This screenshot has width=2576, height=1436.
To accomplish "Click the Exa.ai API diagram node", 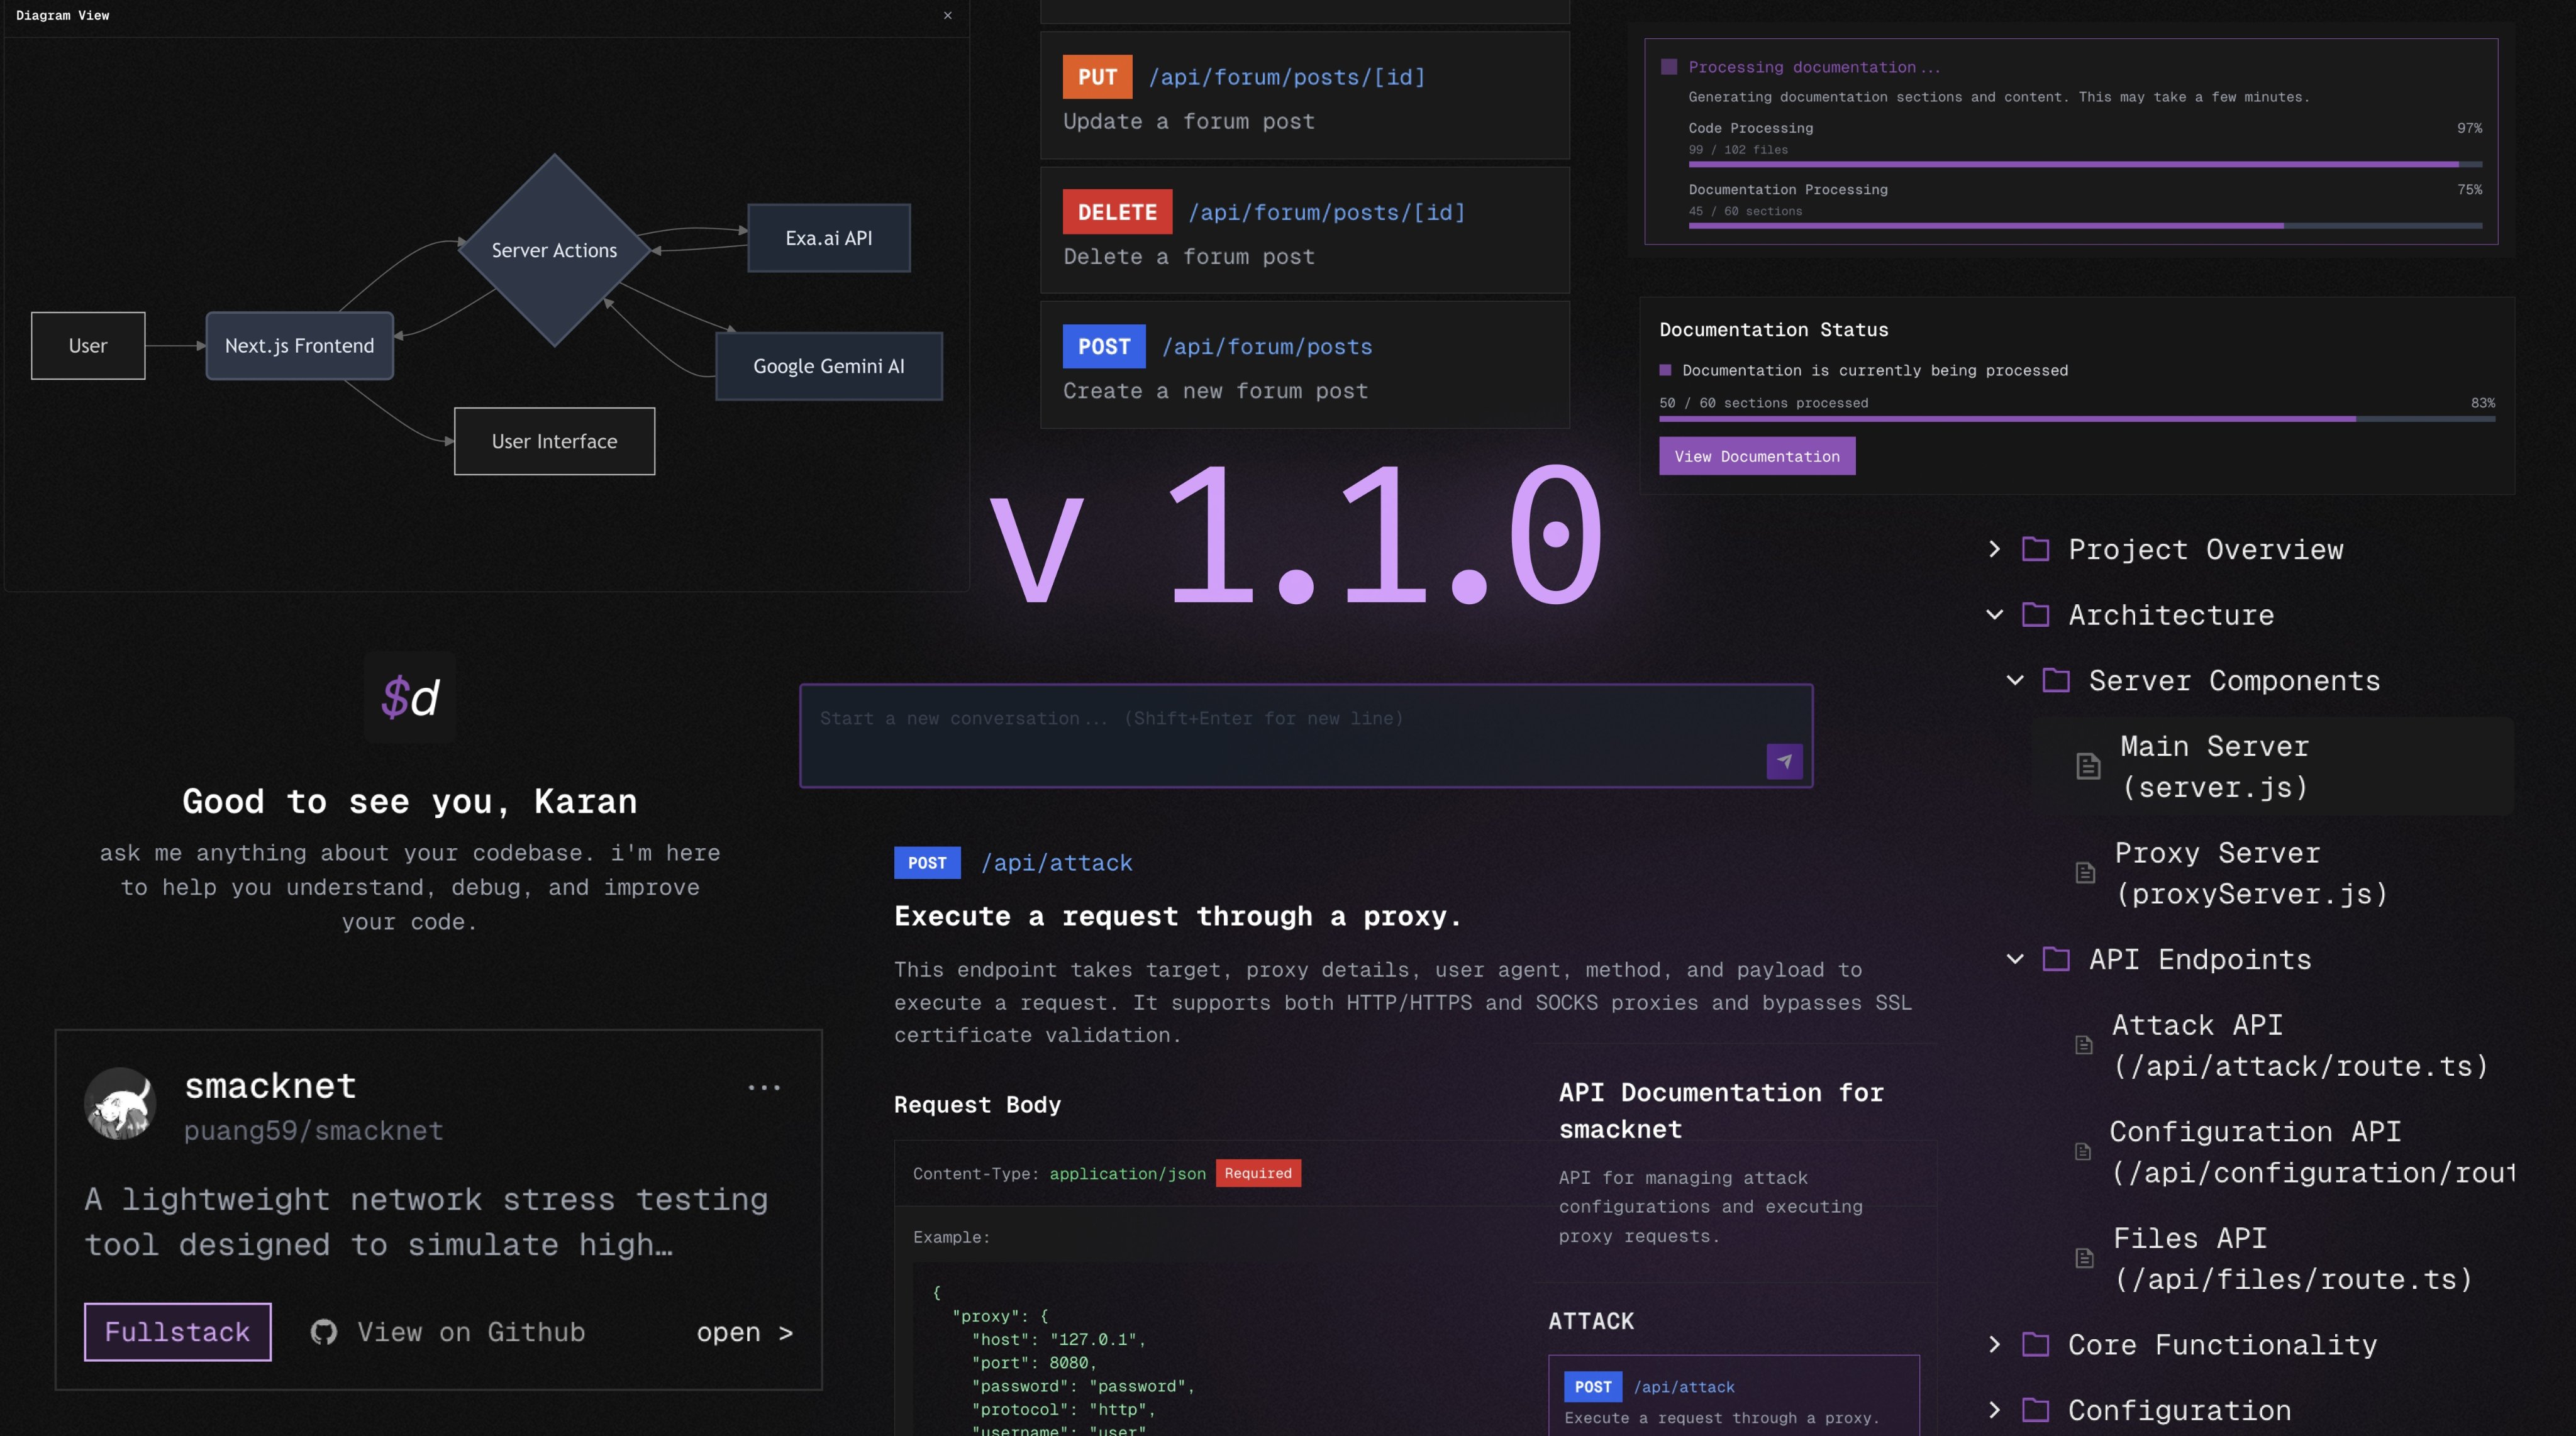I will pos(829,238).
